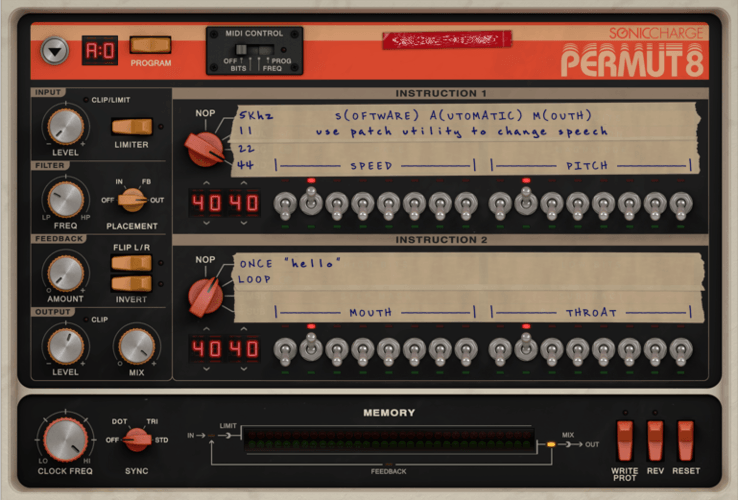Select 44 on Instruction 1 tape label
Viewport: 738px width, 500px height.
(x=246, y=165)
